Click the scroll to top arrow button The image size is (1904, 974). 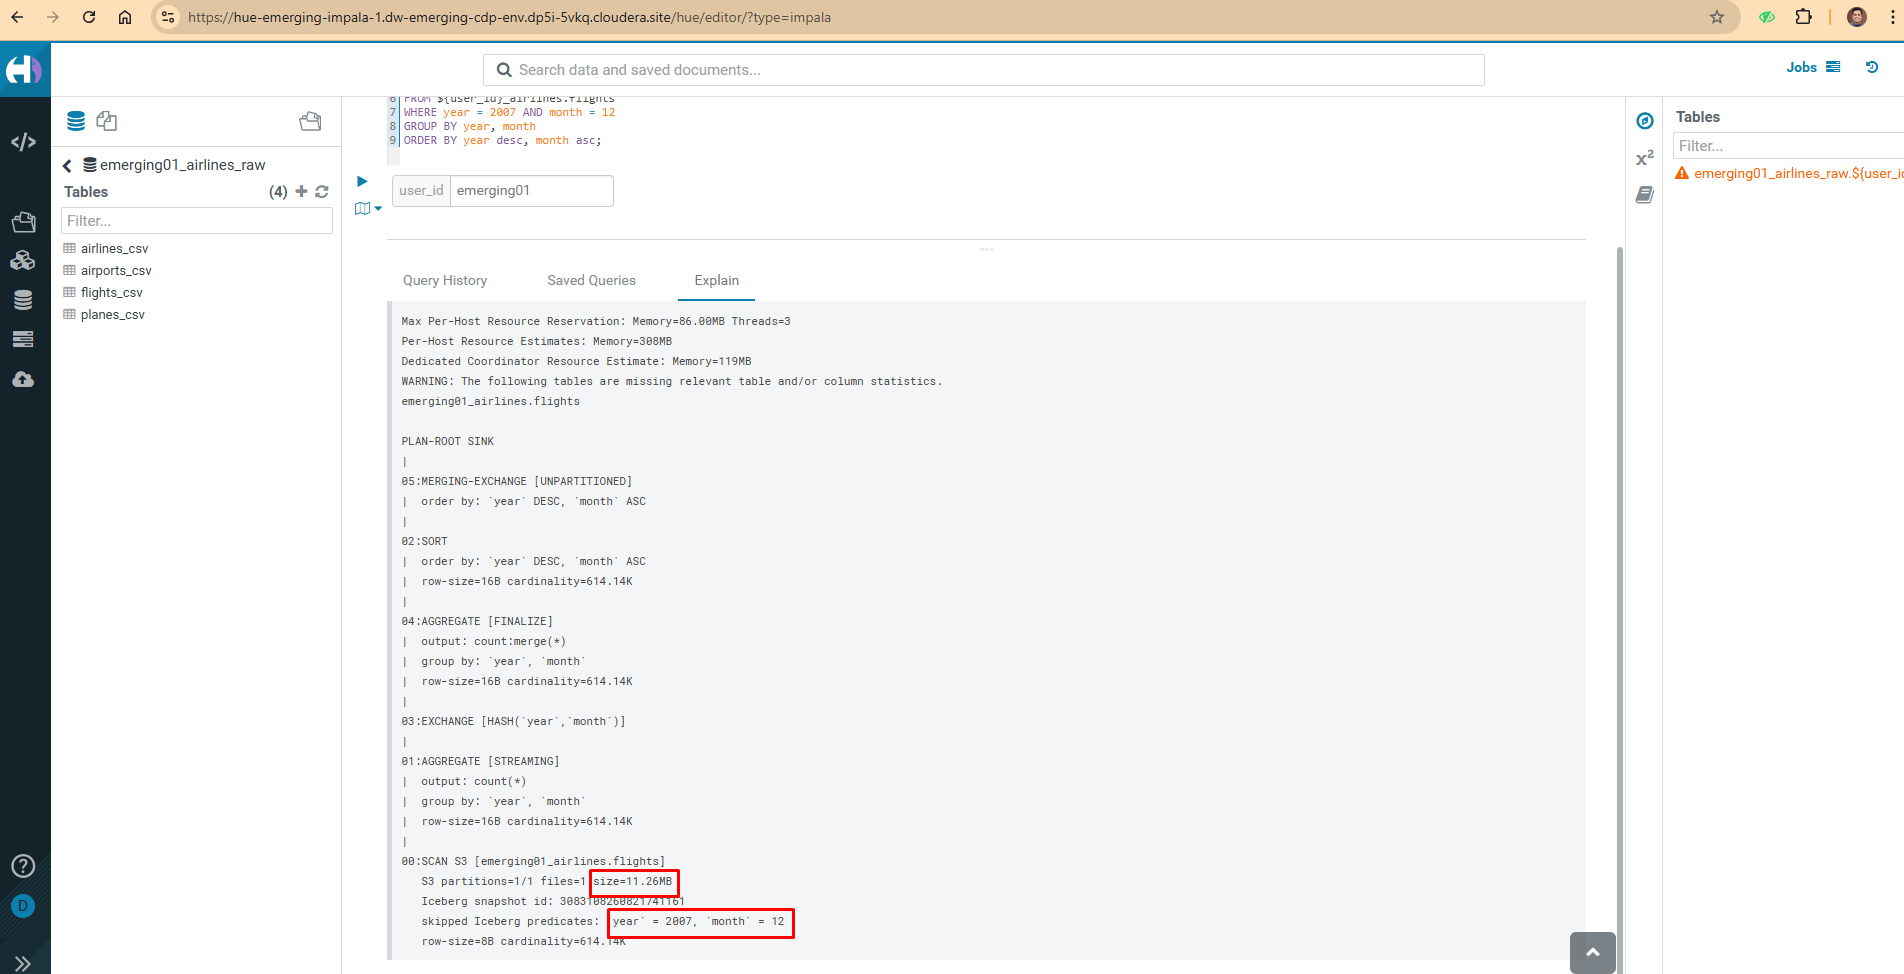1593,952
